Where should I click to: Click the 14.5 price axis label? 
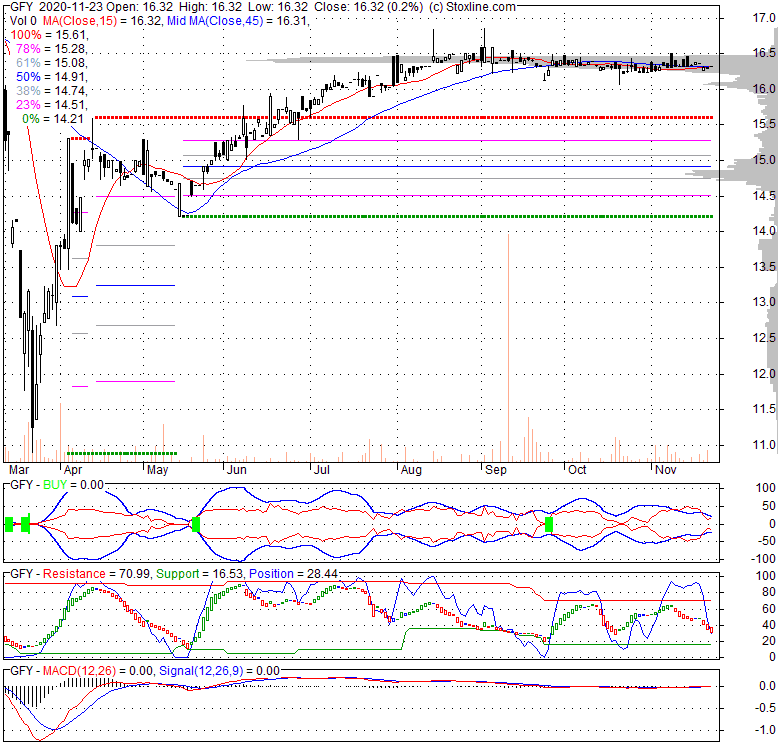(764, 195)
